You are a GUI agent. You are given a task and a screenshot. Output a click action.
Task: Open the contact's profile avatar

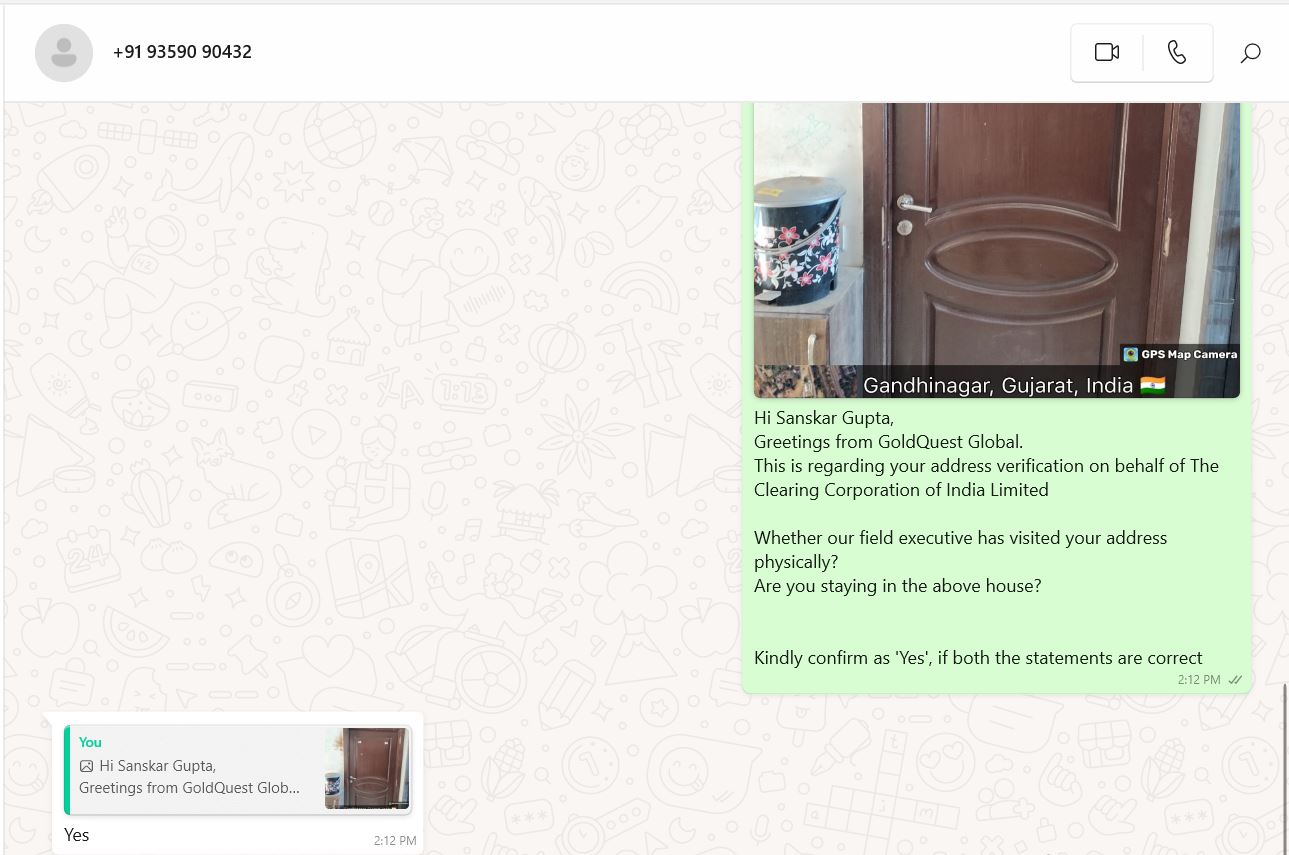tap(64, 53)
